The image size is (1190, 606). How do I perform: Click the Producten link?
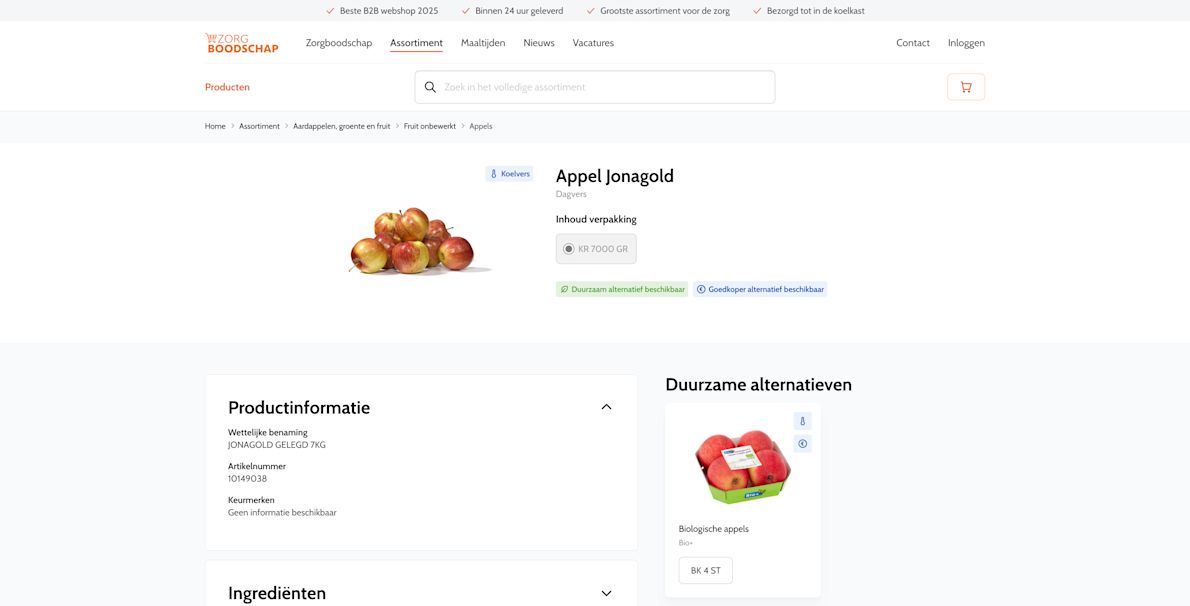pyautogui.click(x=227, y=87)
